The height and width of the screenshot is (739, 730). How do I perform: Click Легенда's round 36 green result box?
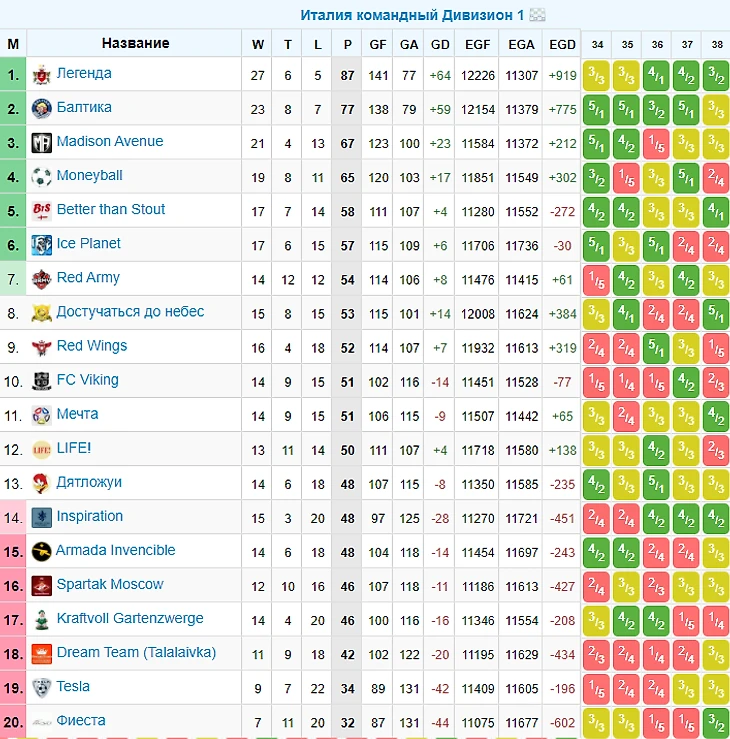pyautogui.click(x=656, y=75)
